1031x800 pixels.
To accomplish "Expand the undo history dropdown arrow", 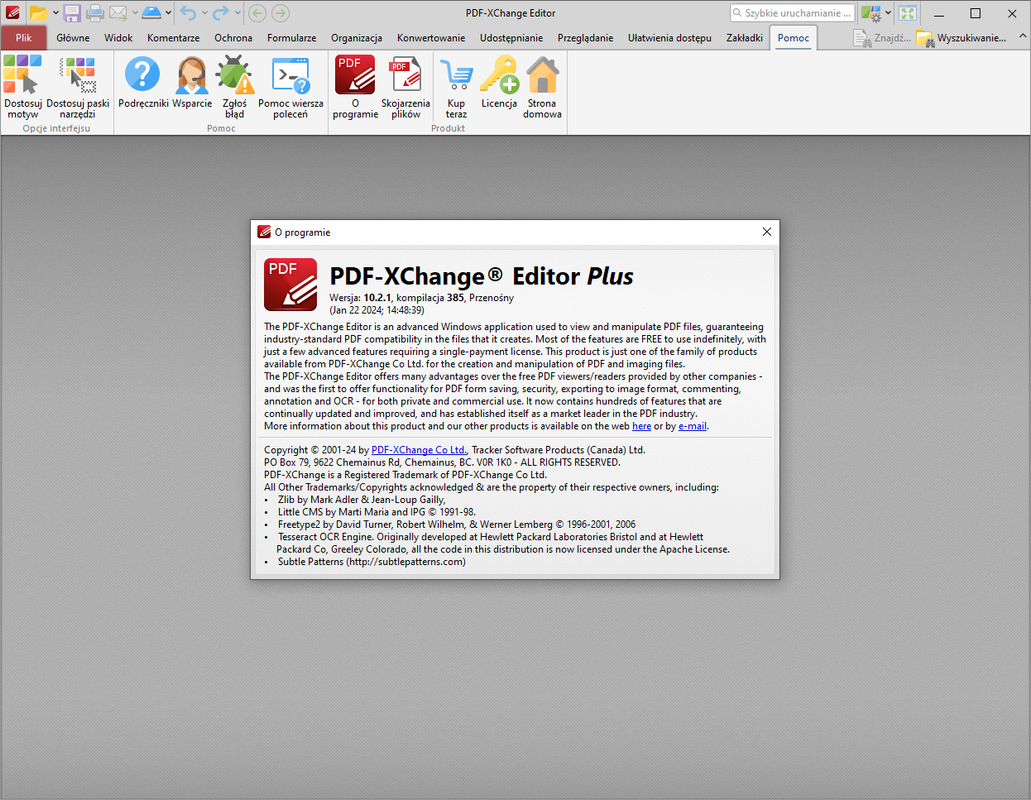I will pos(204,13).
